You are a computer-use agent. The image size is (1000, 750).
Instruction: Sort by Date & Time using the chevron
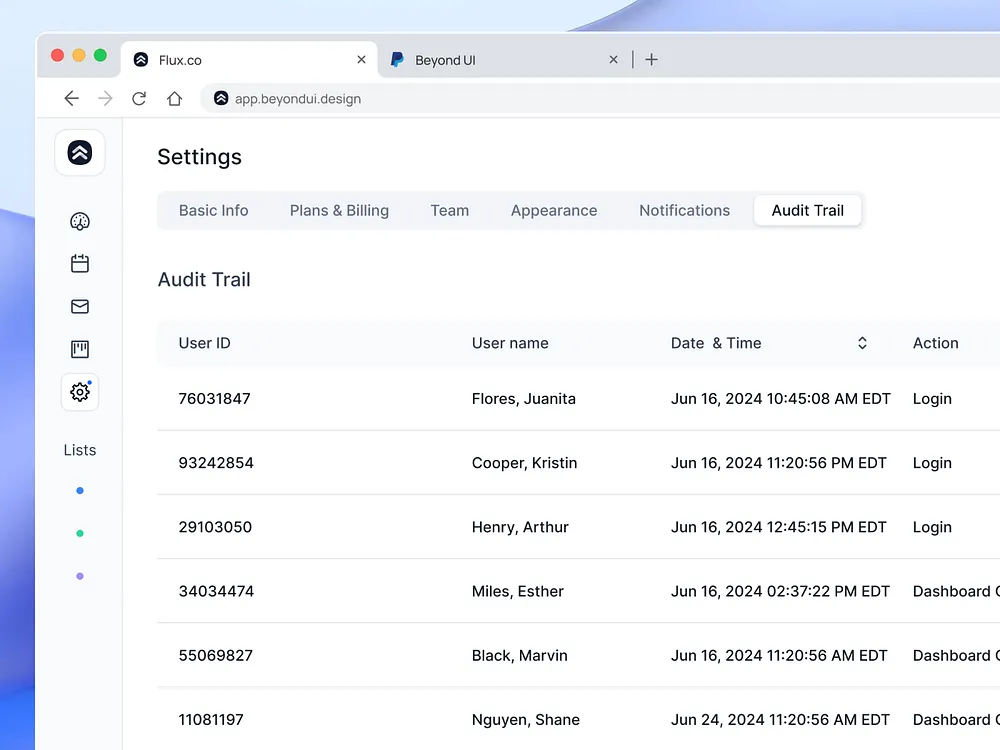pos(862,343)
